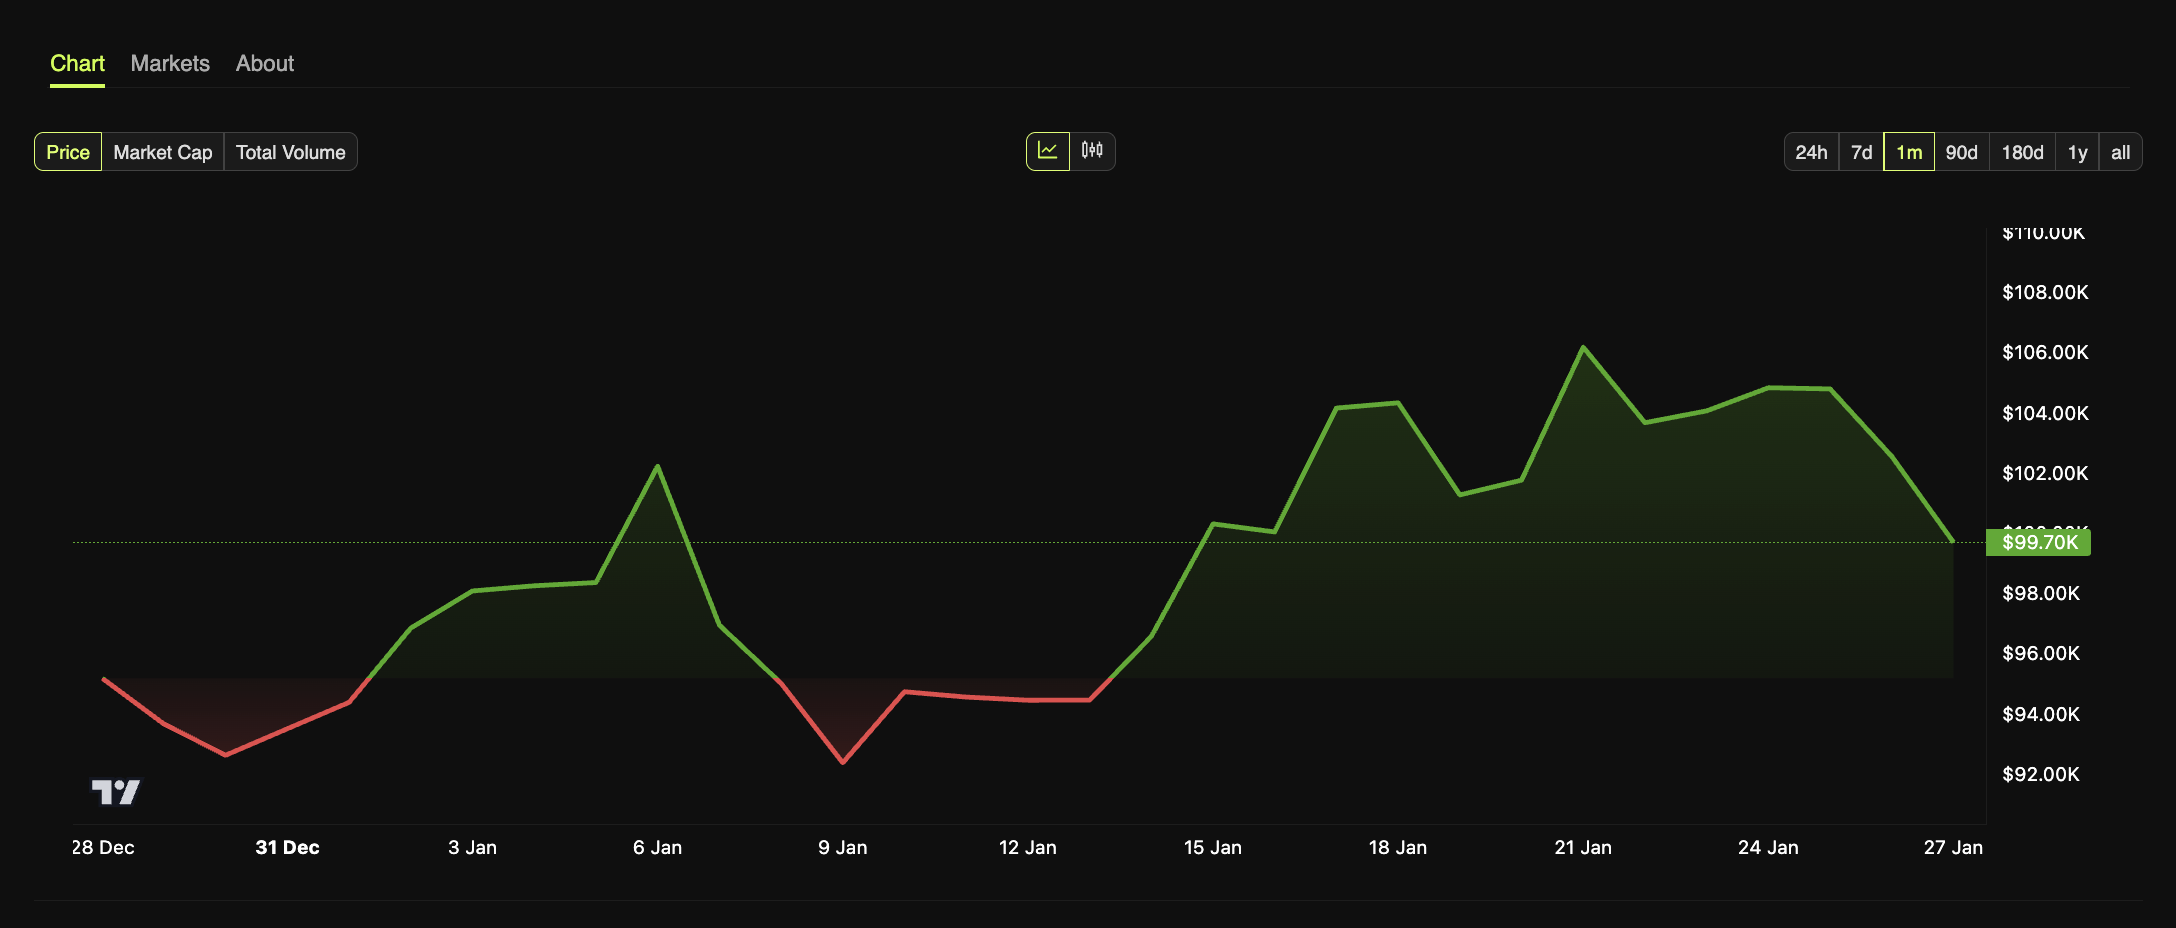Viewport: 2176px width, 928px height.
Task: Choose the 180d time range
Action: (x=2022, y=152)
